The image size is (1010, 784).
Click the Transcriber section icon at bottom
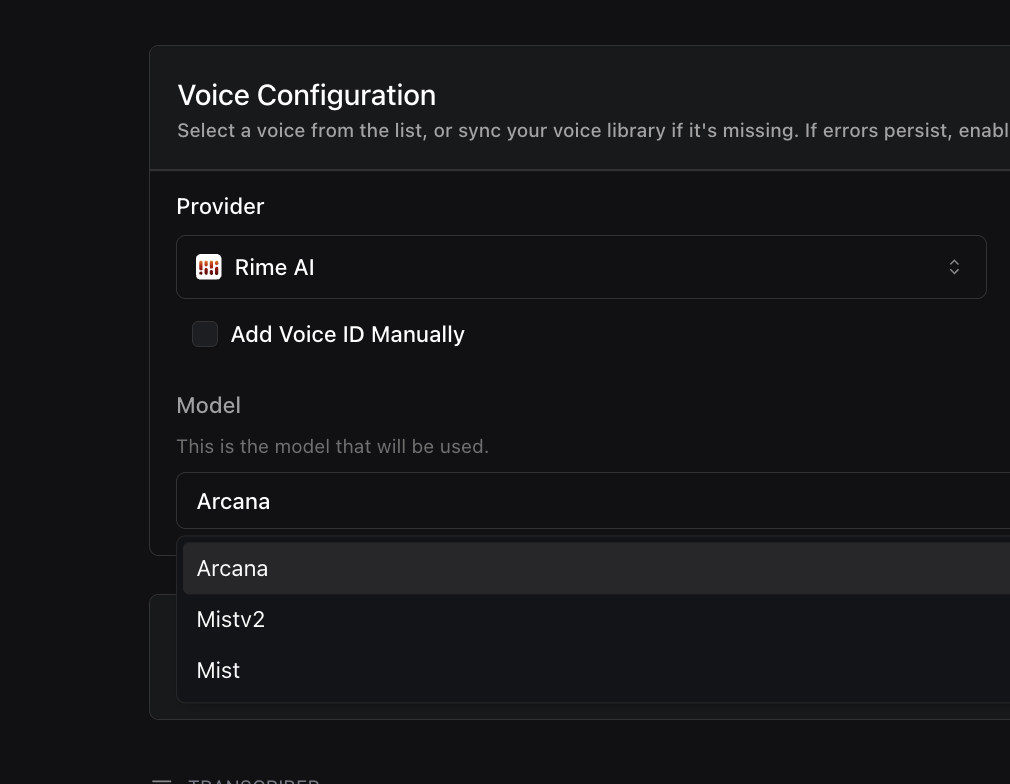click(x=161, y=781)
